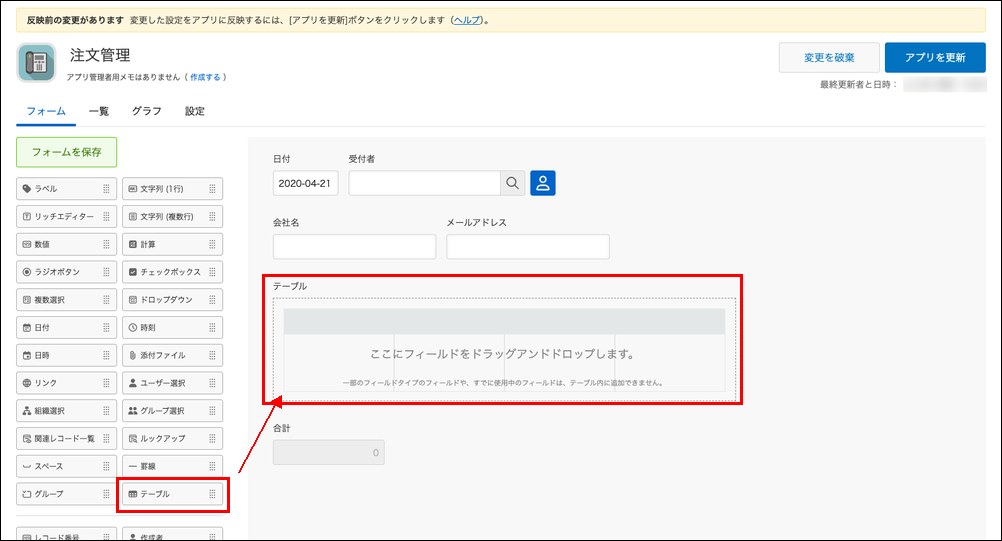Select the ラジオボタン field item
This screenshot has width=1002, height=541.
coord(66,272)
